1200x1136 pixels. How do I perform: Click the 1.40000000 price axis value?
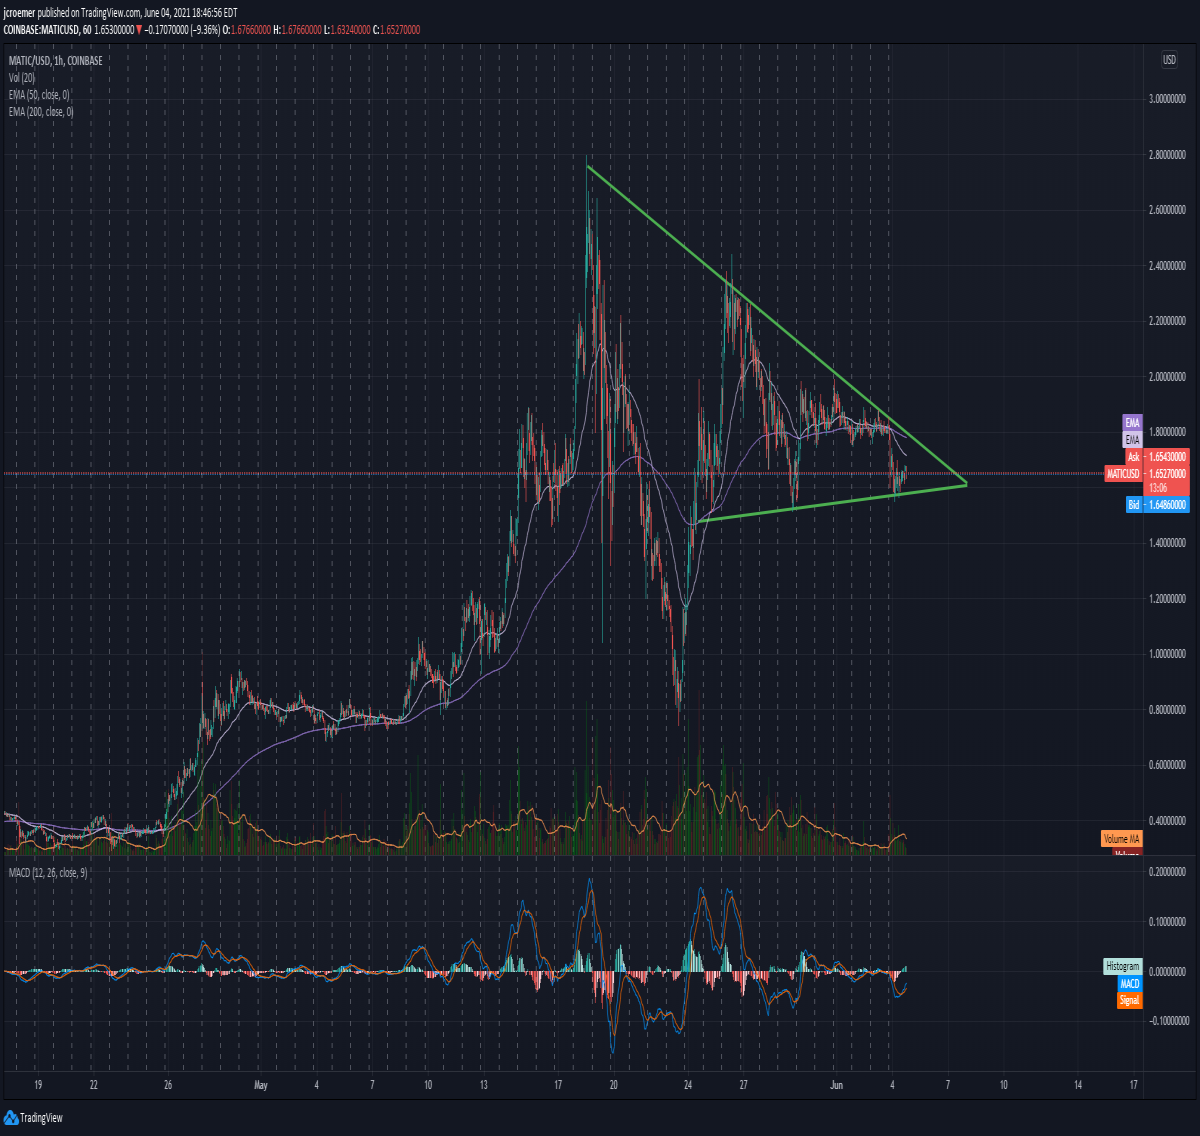(x=1167, y=543)
